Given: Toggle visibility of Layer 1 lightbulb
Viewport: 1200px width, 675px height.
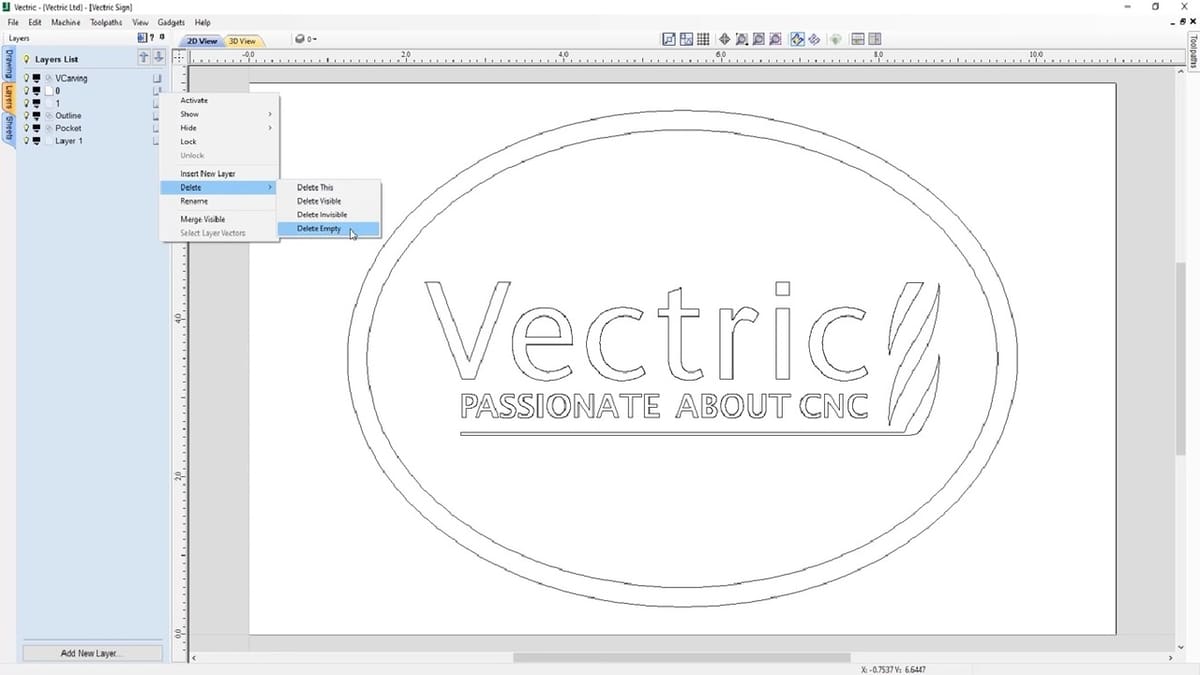Looking at the screenshot, I should pyautogui.click(x=26, y=141).
